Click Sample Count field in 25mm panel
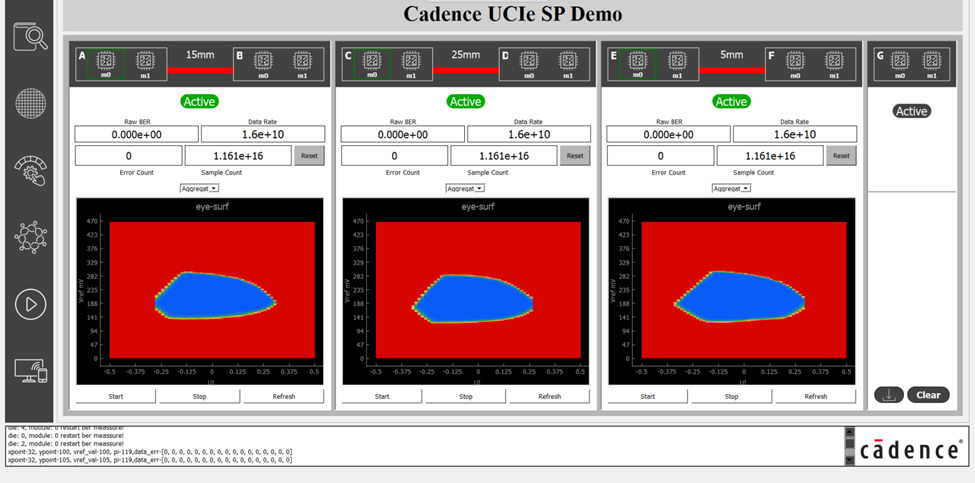 click(x=504, y=156)
